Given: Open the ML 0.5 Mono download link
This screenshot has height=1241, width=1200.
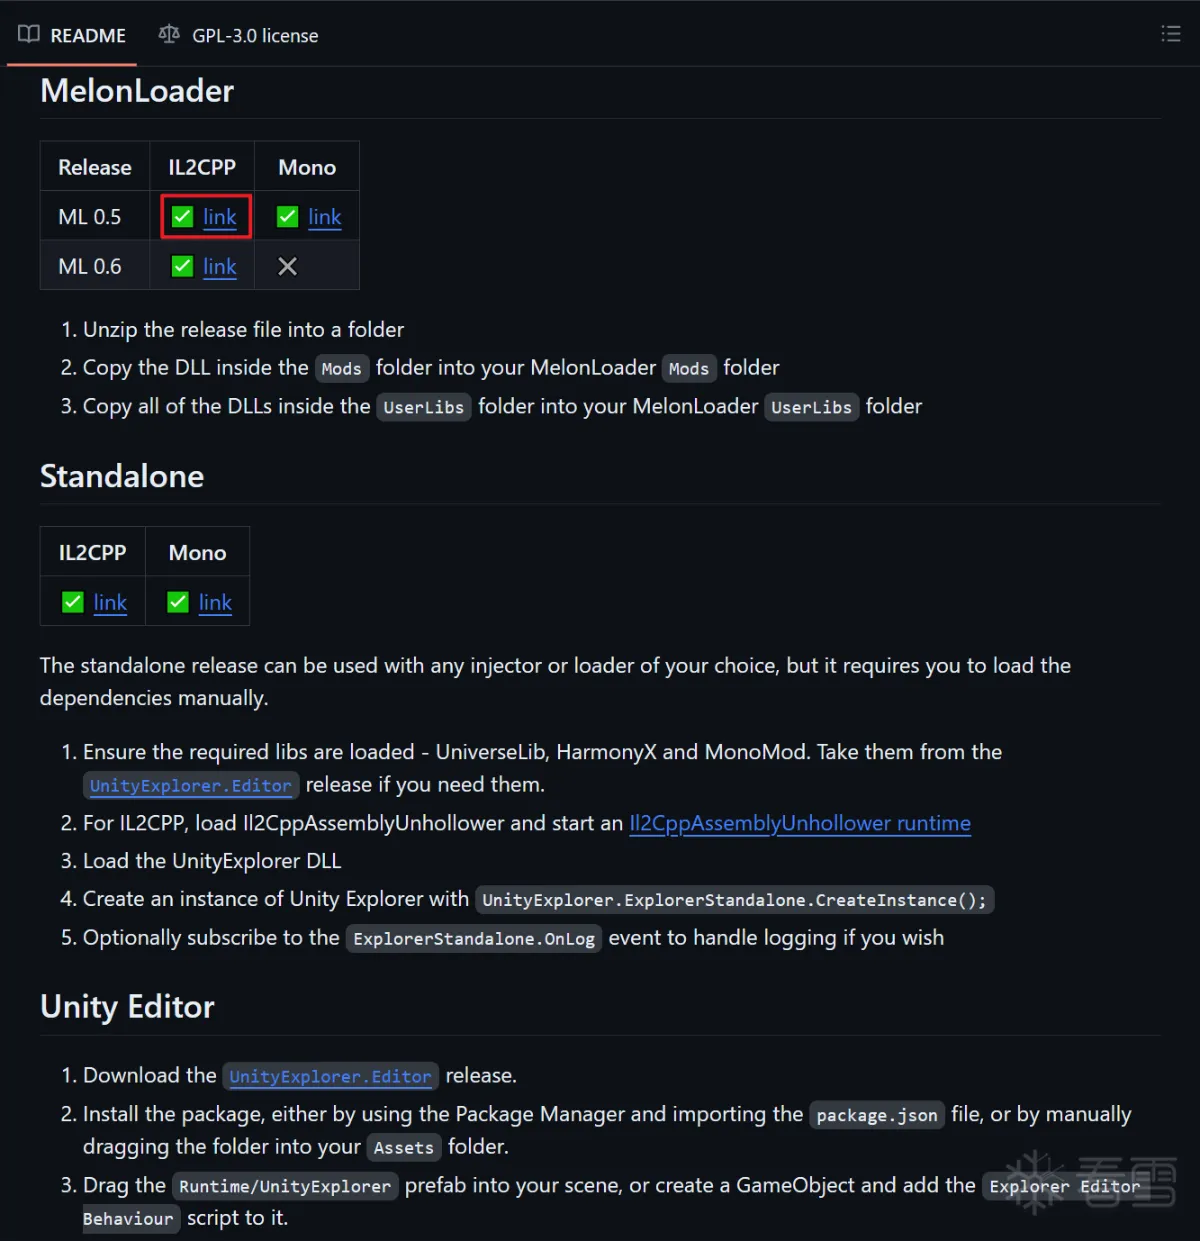Looking at the screenshot, I should [325, 217].
